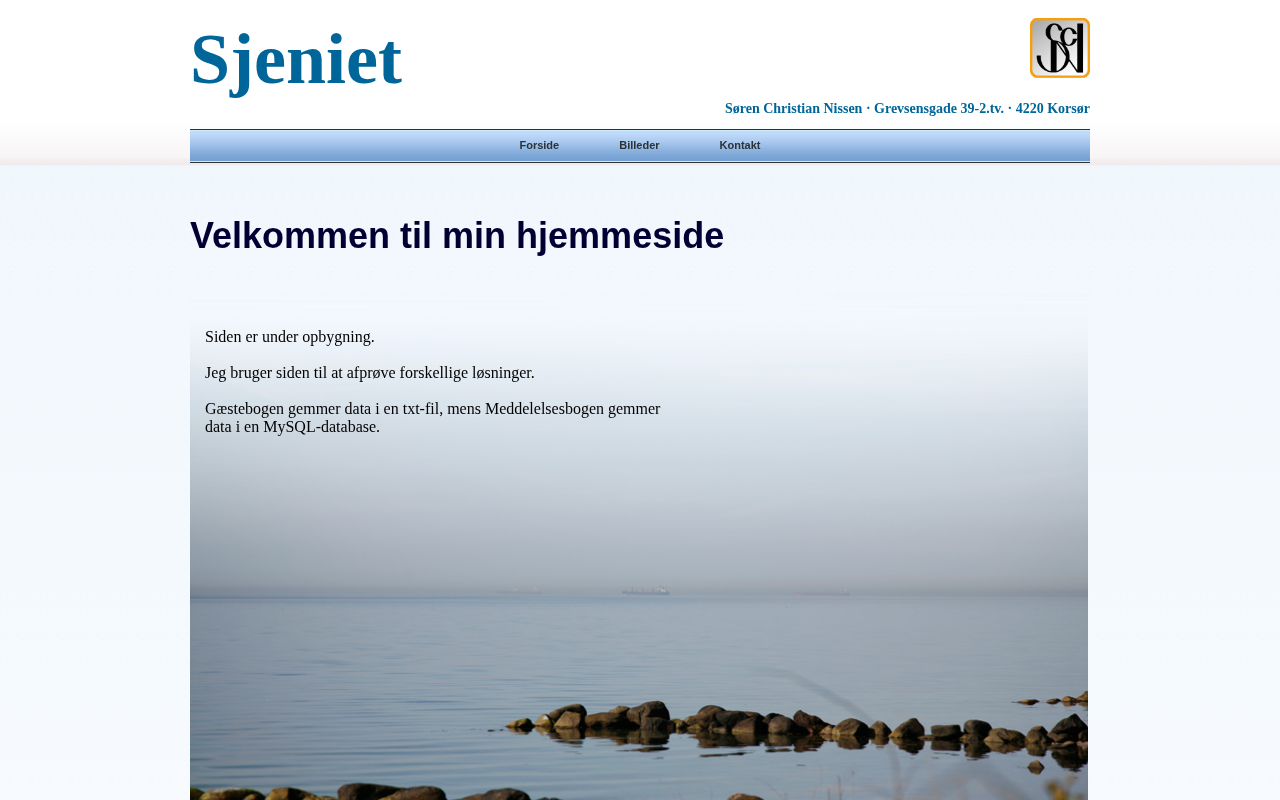Go to the Billeder page
The width and height of the screenshot is (1280, 800).
[639, 145]
